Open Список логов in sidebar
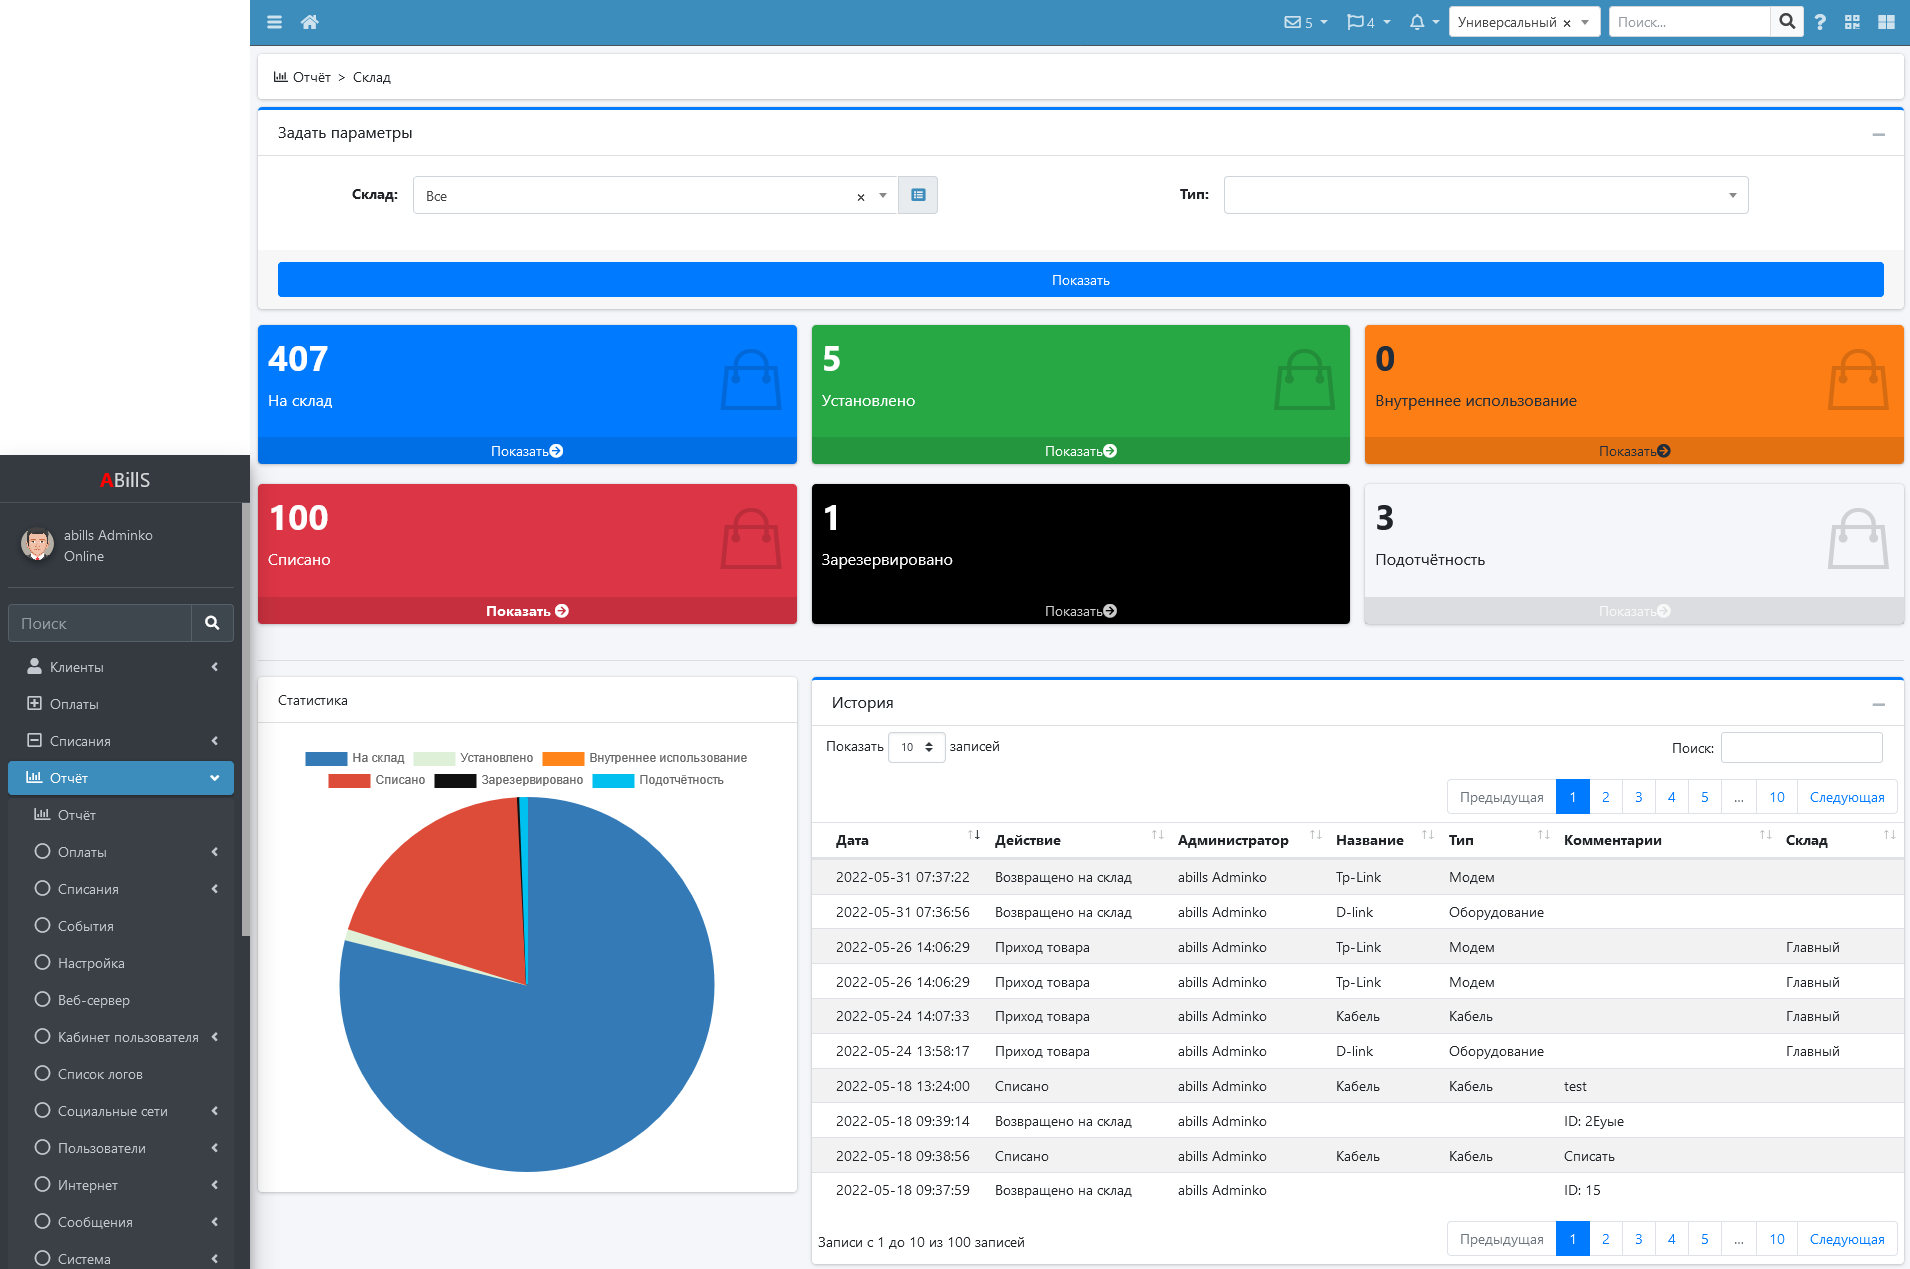Image resolution: width=1910 pixels, height=1269 pixels. click(100, 1074)
